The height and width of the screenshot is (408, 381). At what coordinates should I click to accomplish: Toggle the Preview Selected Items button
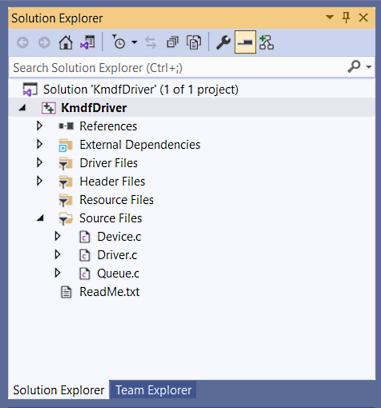click(x=245, y=42)
